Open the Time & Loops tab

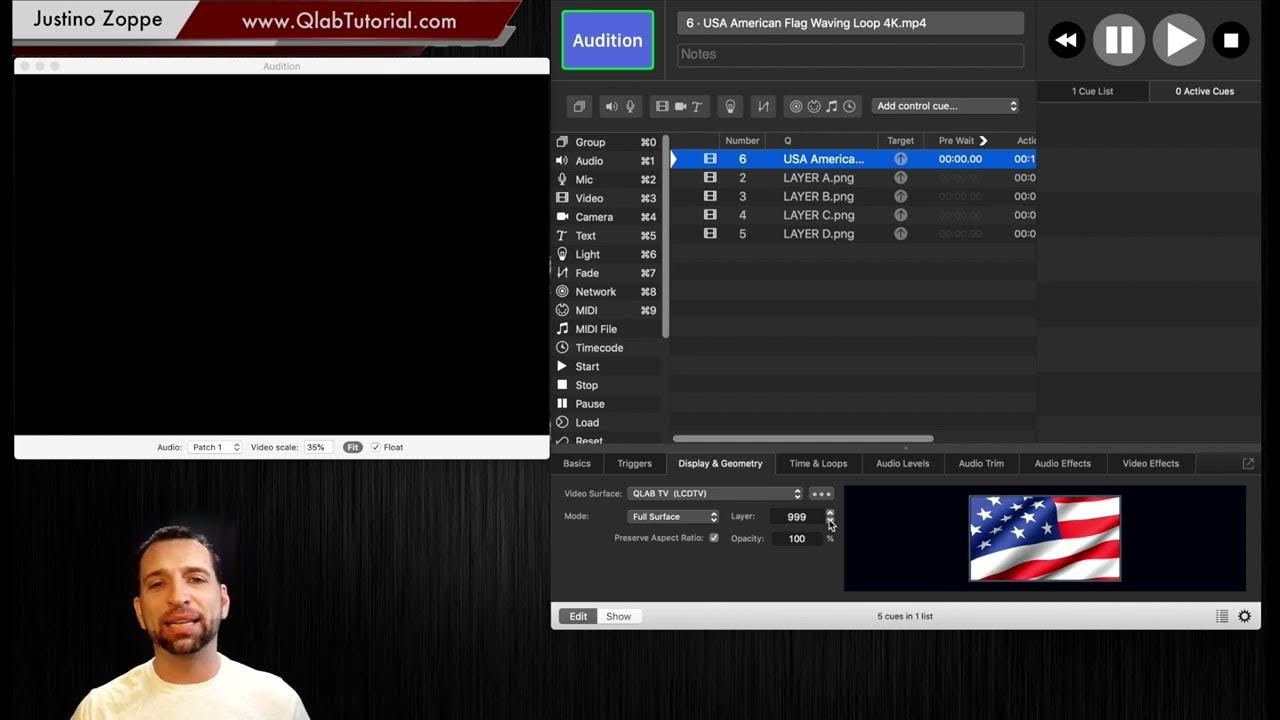[x=818, y=463]
